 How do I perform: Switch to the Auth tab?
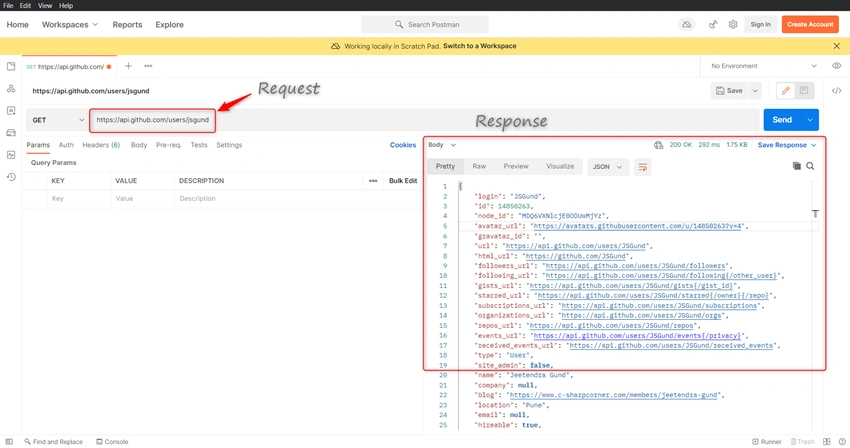pos(66,145)
